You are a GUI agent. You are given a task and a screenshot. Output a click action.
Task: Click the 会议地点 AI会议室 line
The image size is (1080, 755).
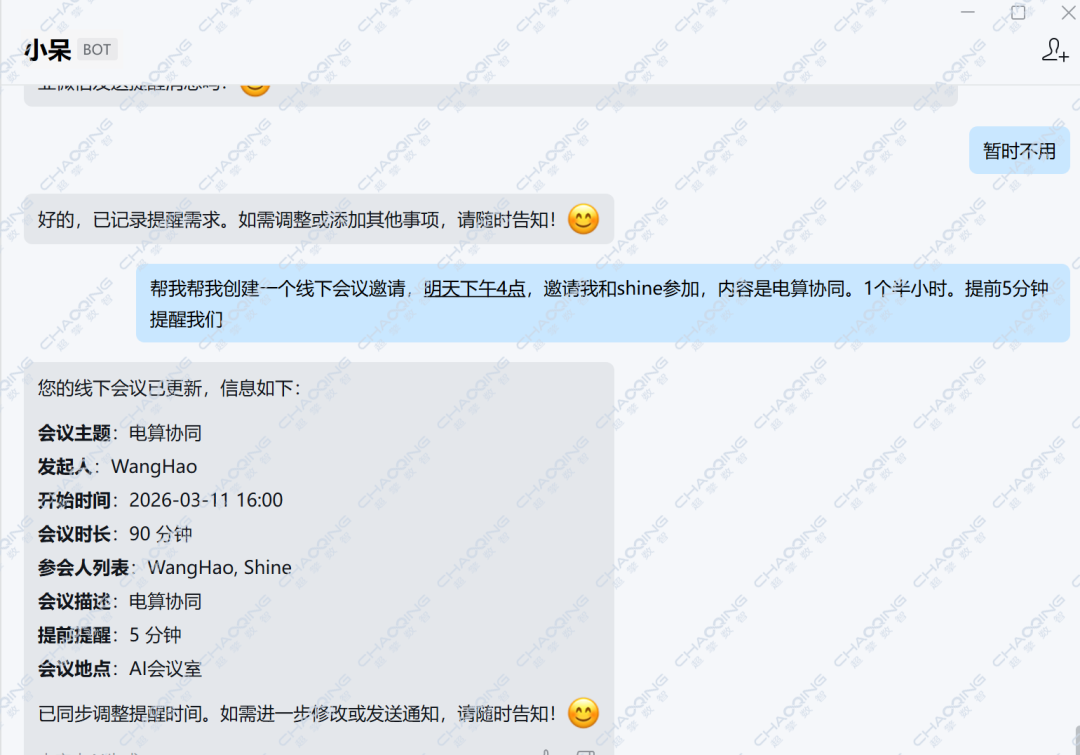tap(120, 669)
